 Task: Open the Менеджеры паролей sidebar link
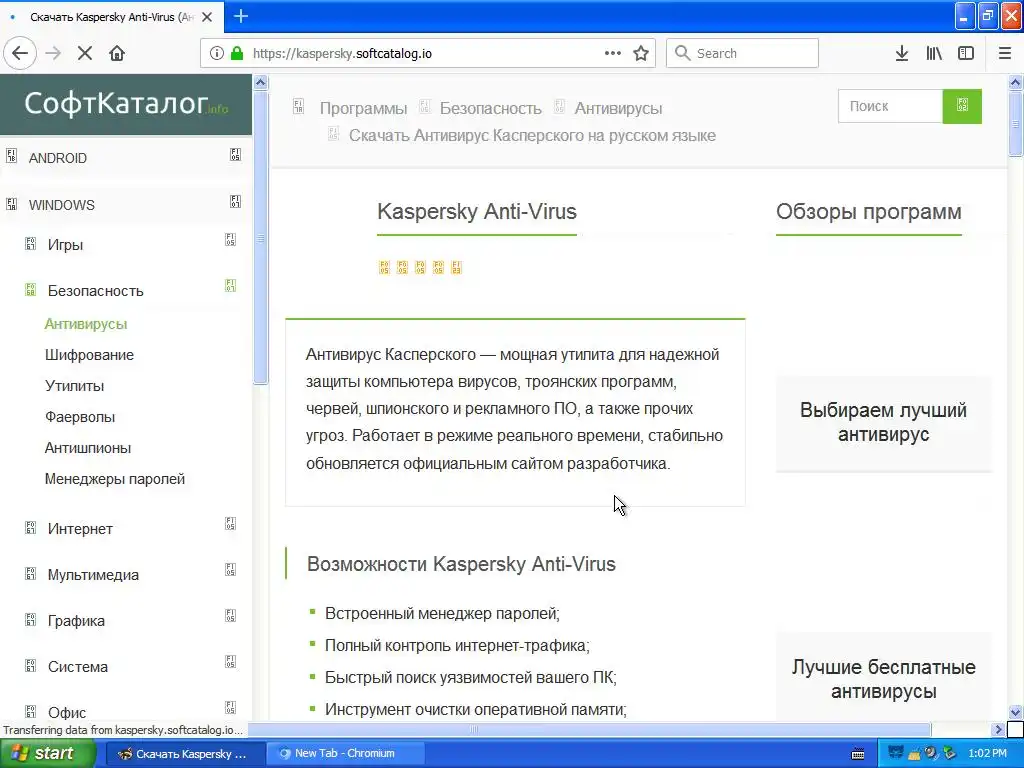[x=115, y=479]
